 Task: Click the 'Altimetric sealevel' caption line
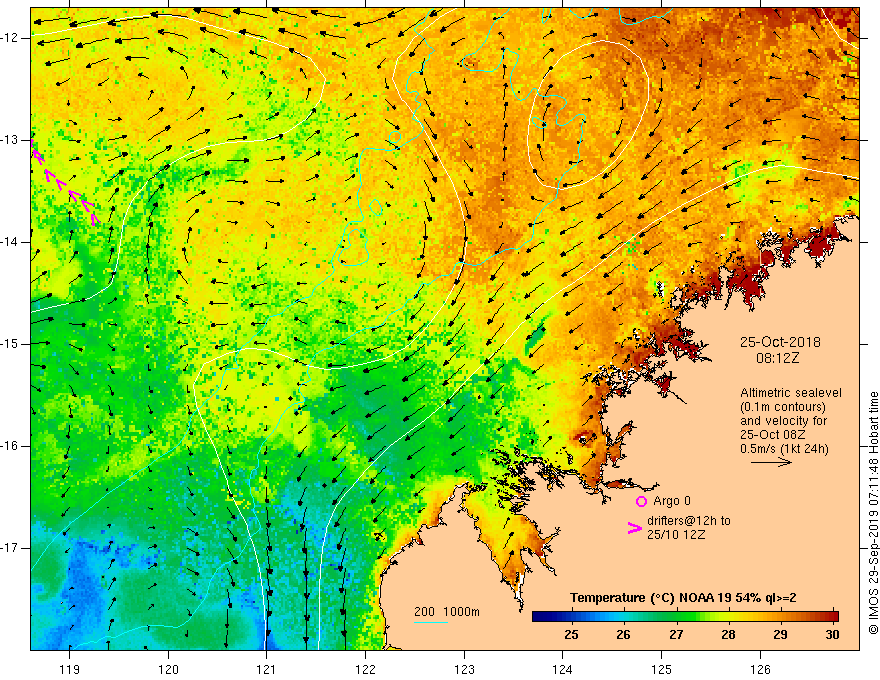(x=791, y=393)
